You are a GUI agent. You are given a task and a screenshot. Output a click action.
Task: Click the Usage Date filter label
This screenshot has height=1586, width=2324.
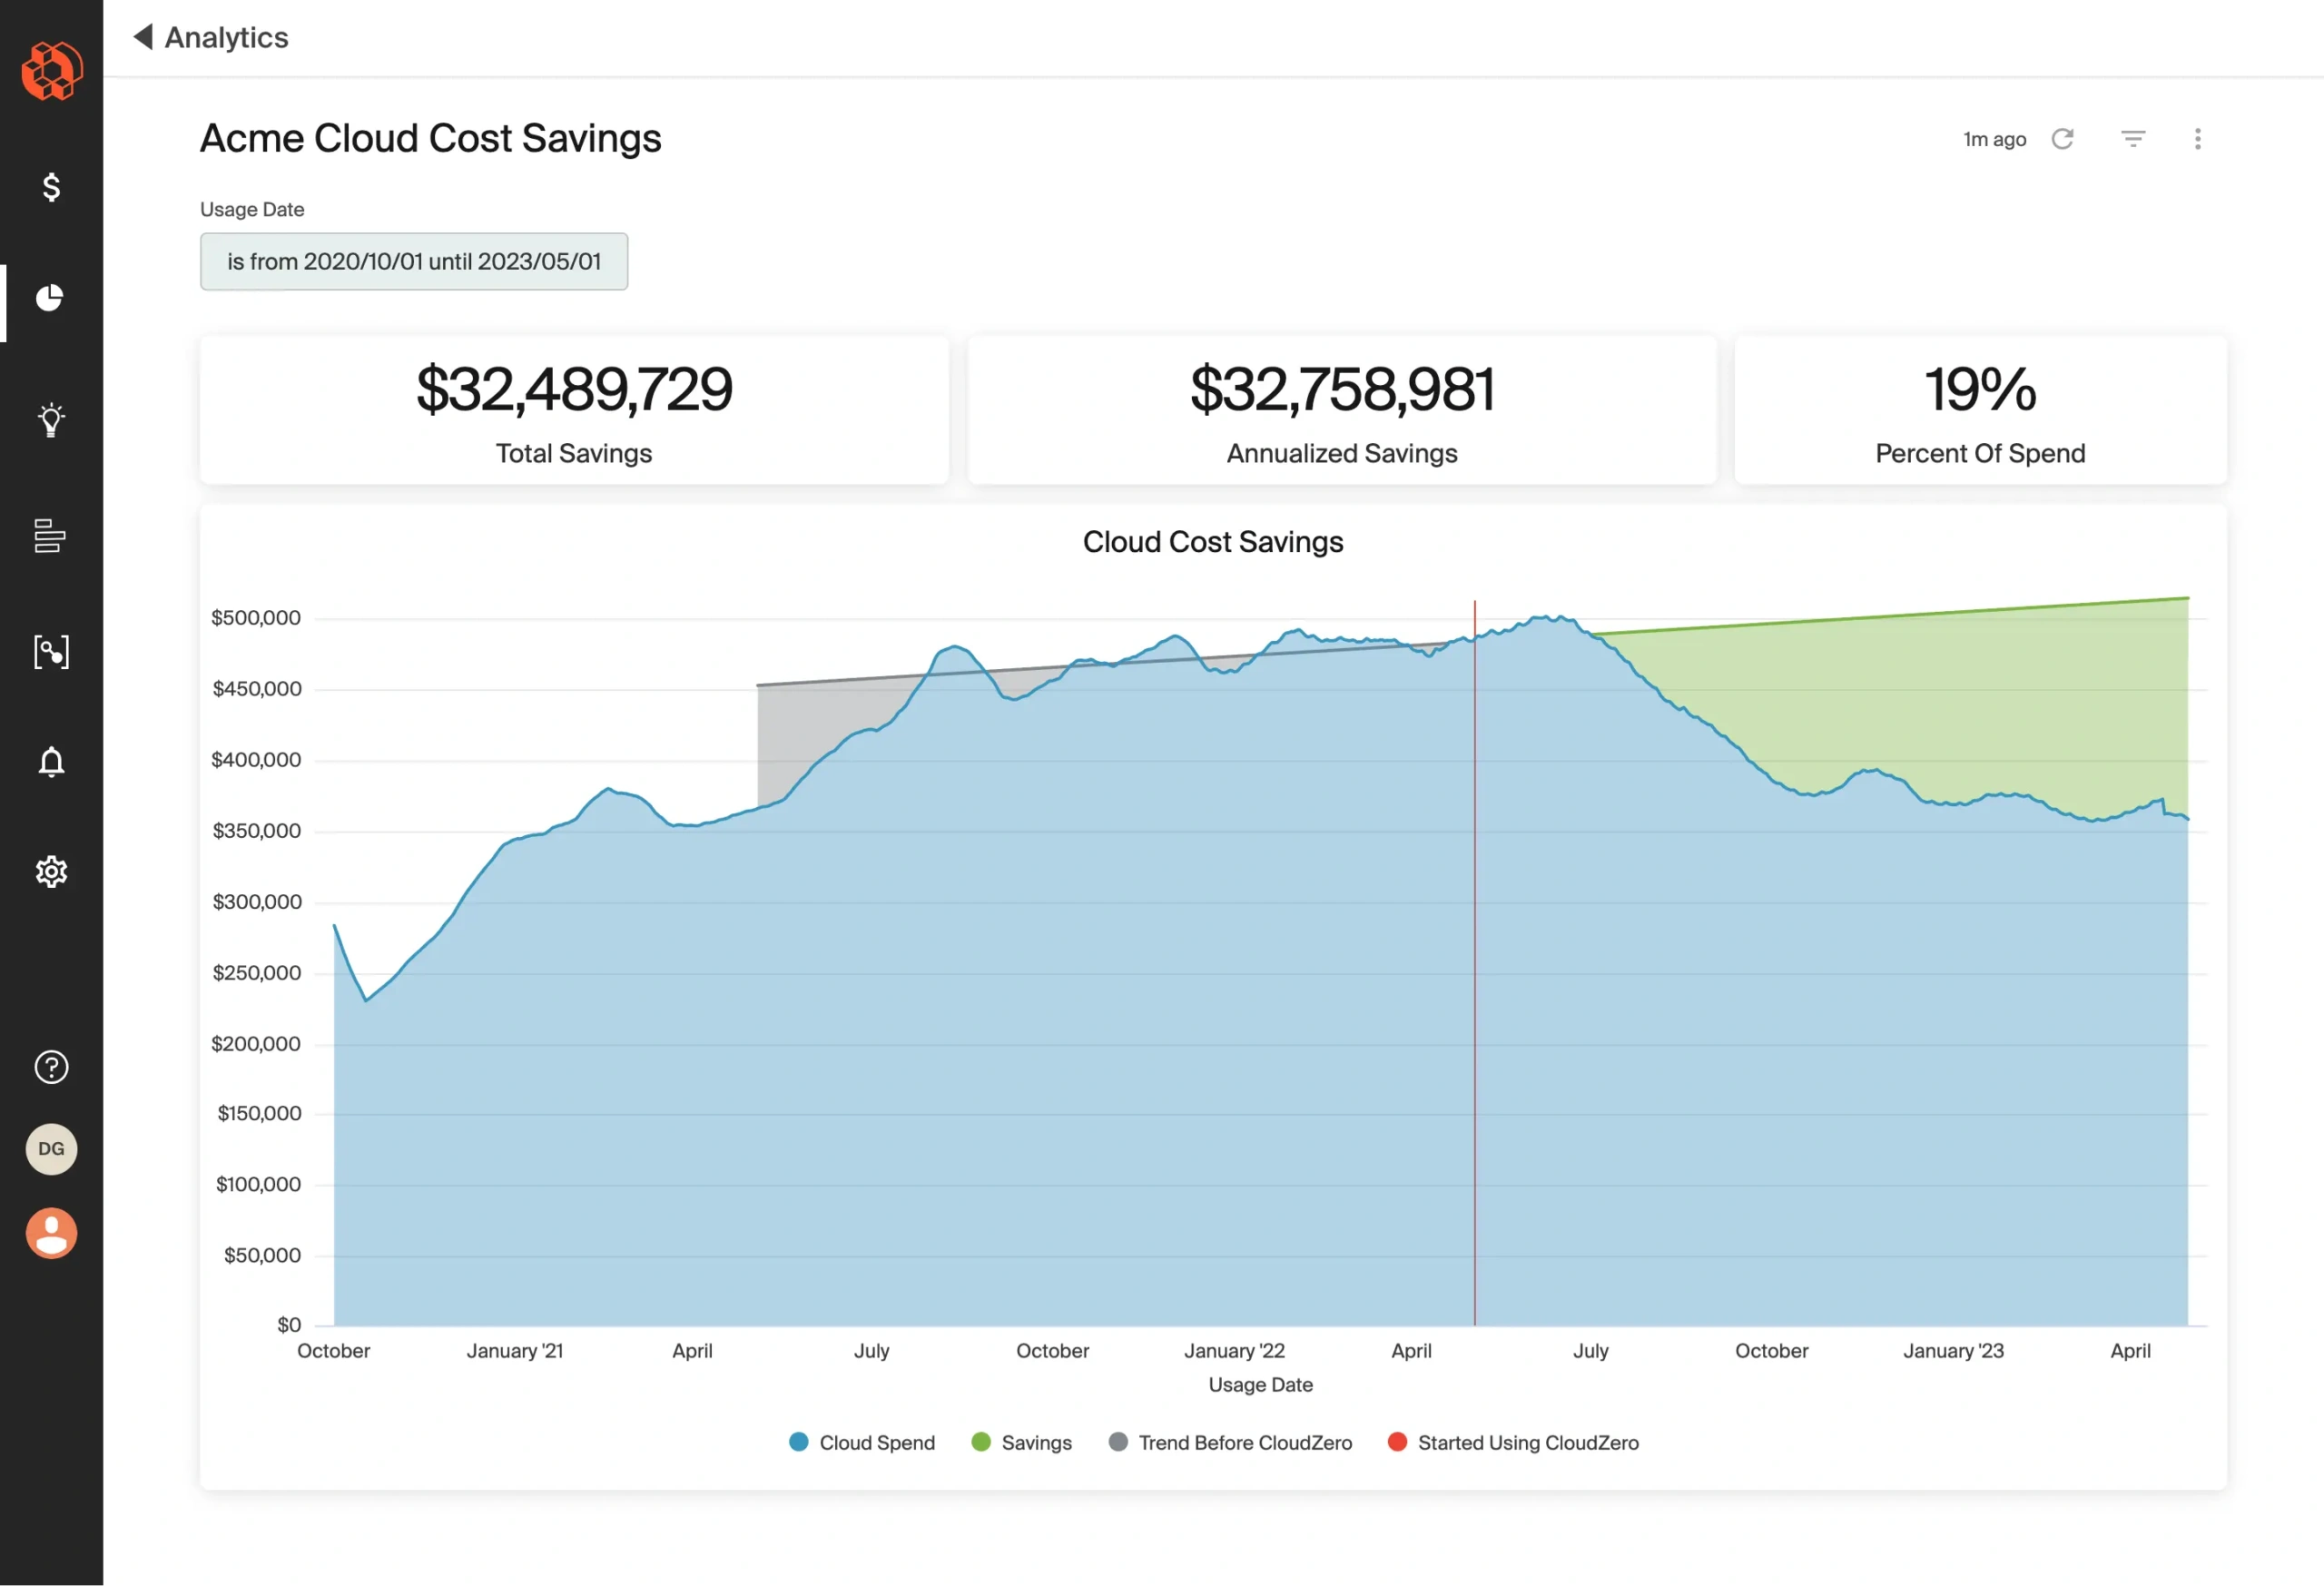pos(252,209)
